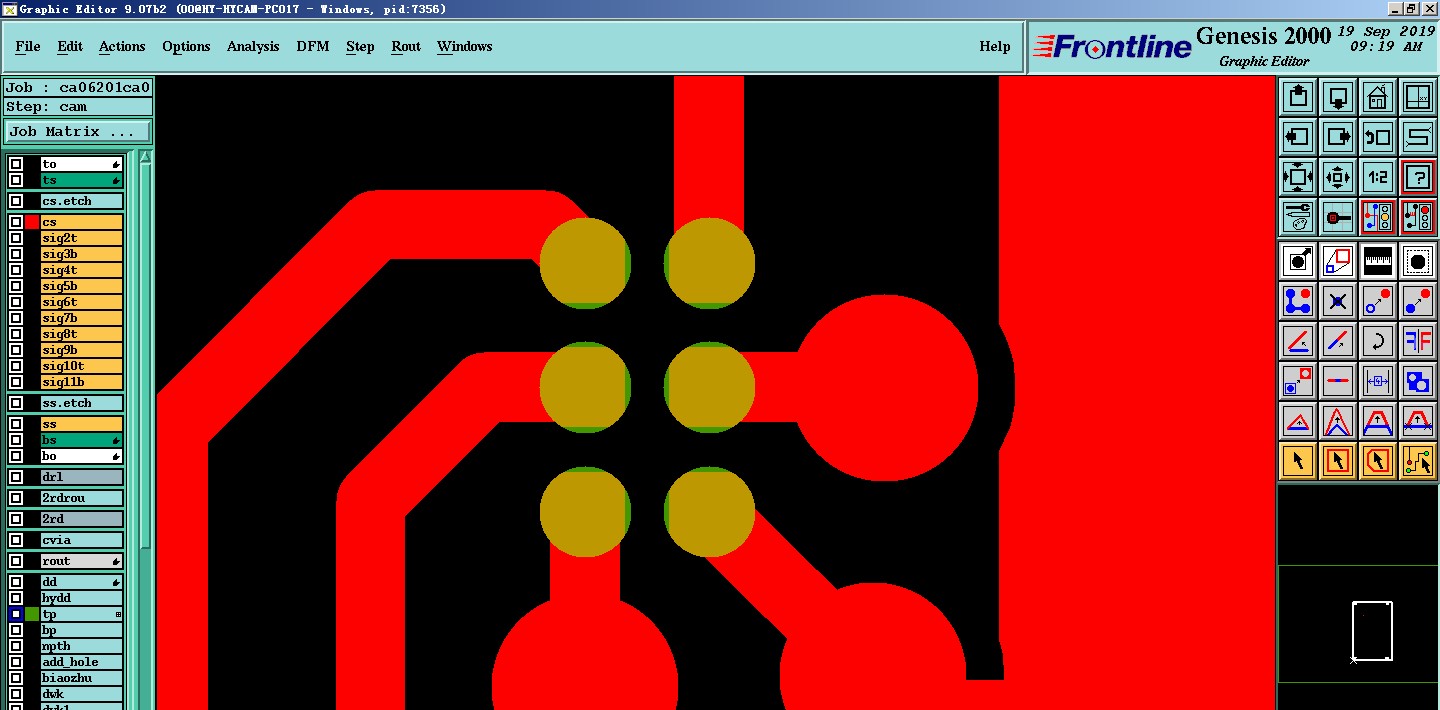Image resolution: width=1440 pixels, height=710 pixels.
Task: Toggle the checkbox for layer sig2t
Action: (x=16, y=238)
